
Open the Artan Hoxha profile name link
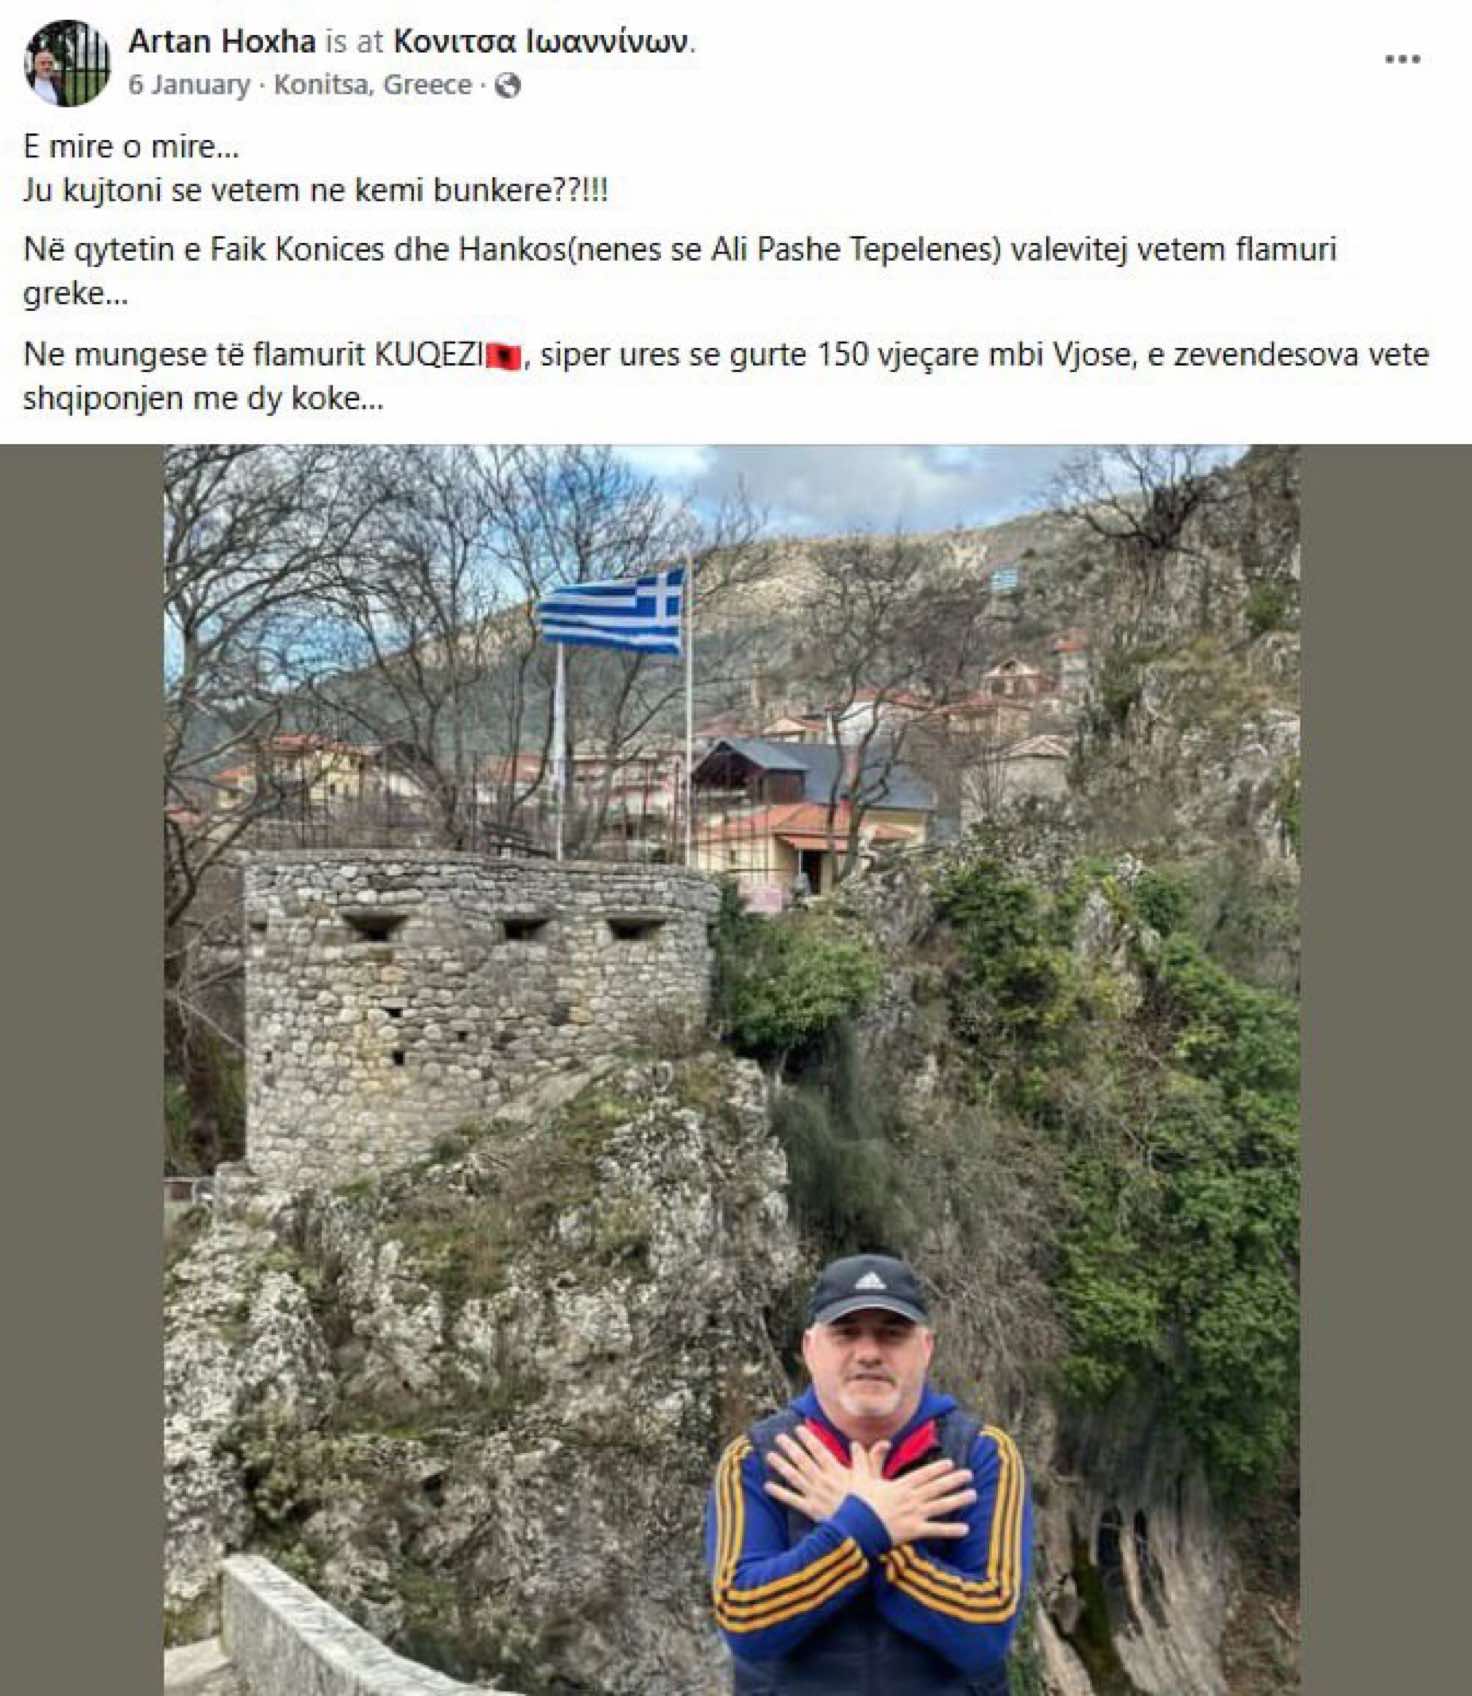point(221,41)
